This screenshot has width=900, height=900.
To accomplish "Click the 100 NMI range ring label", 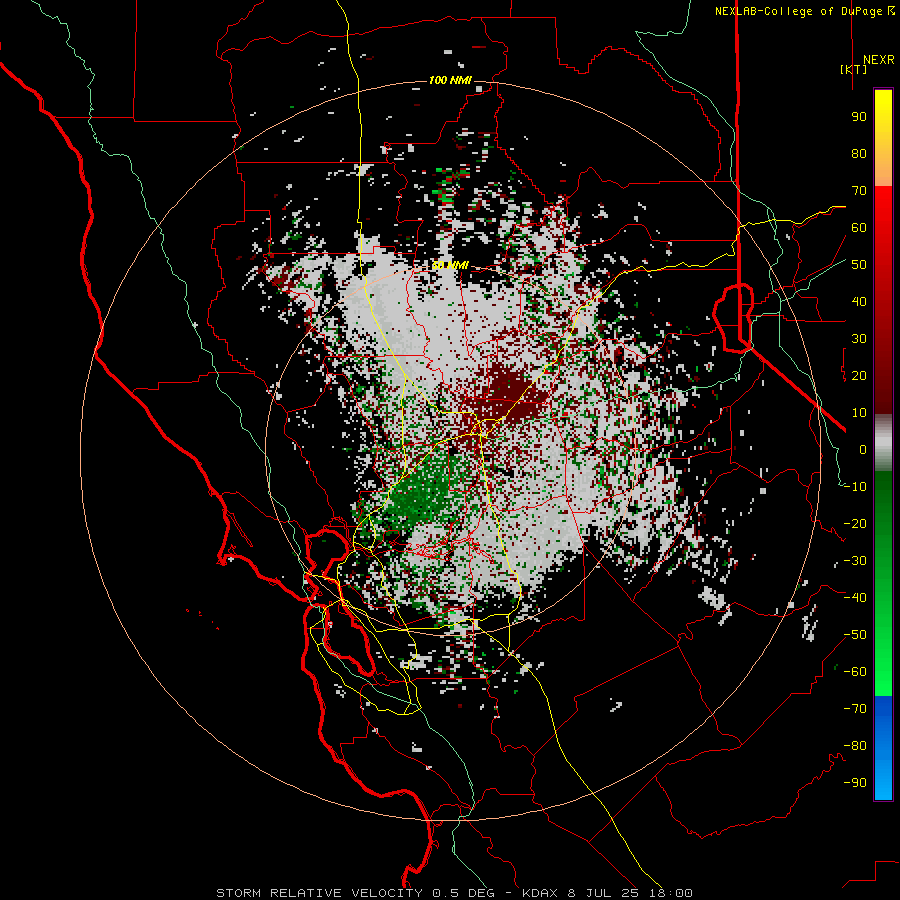I will point(450,80).
